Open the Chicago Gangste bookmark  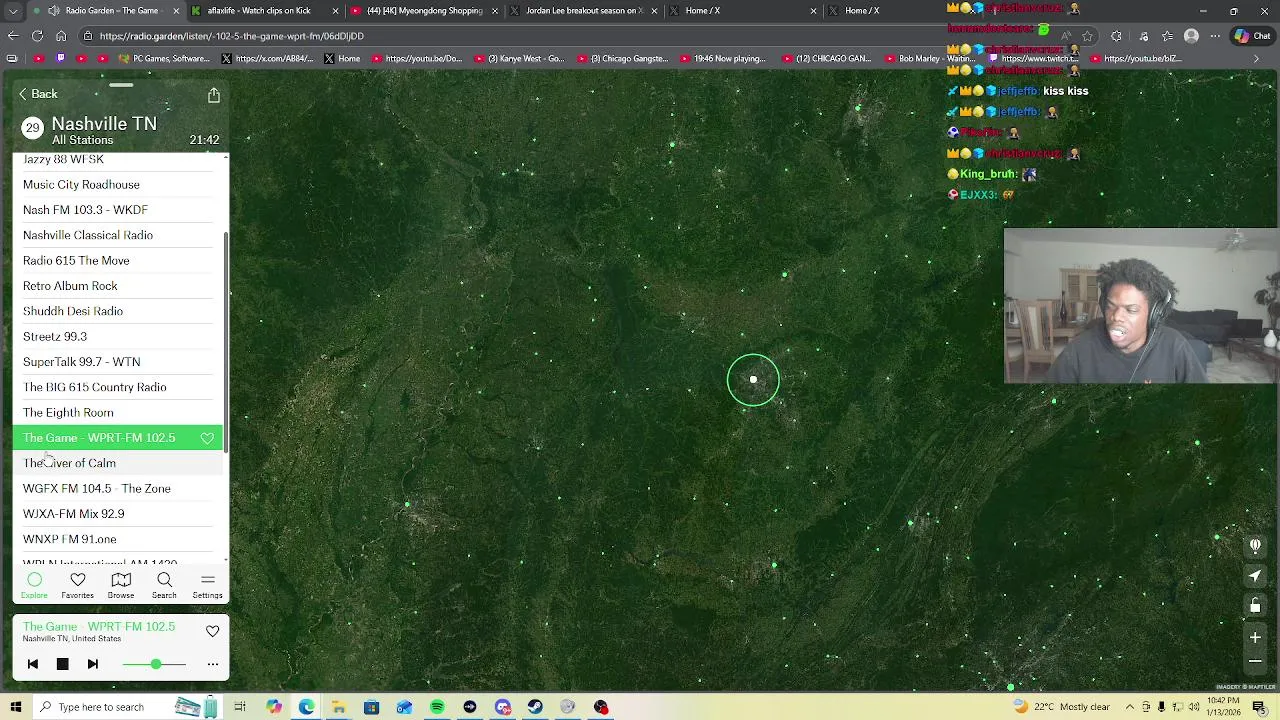[621, 59]
